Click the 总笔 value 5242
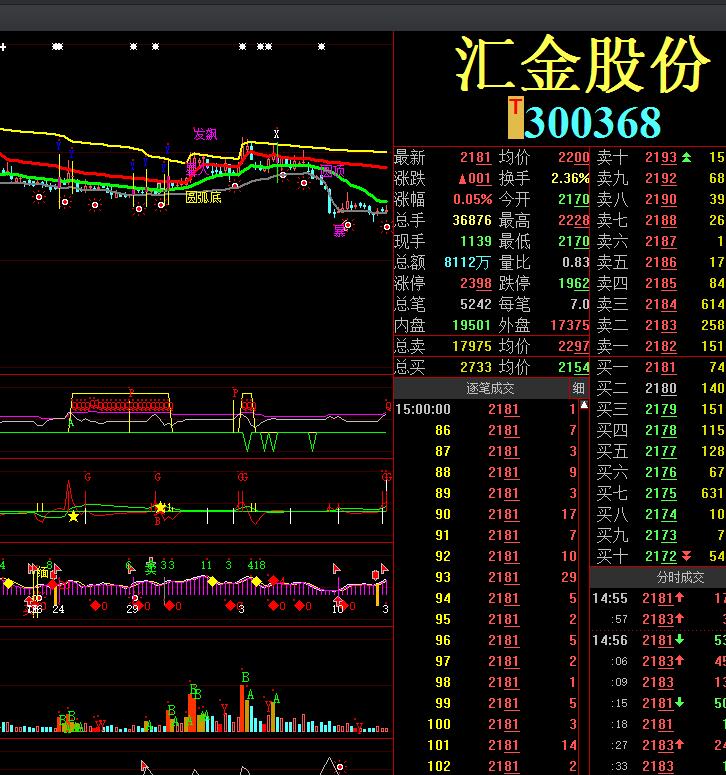The image size is (726, 775). [476, 304]
